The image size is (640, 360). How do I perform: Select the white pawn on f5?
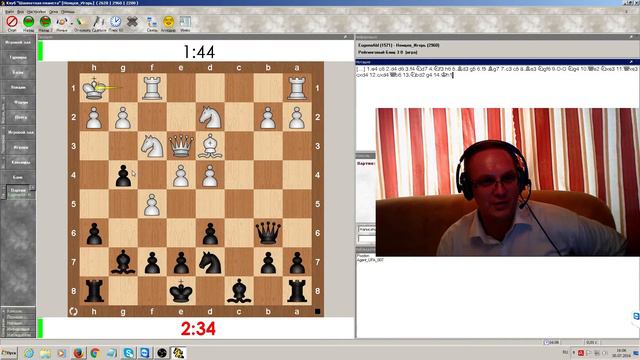[x=152, y=204]
